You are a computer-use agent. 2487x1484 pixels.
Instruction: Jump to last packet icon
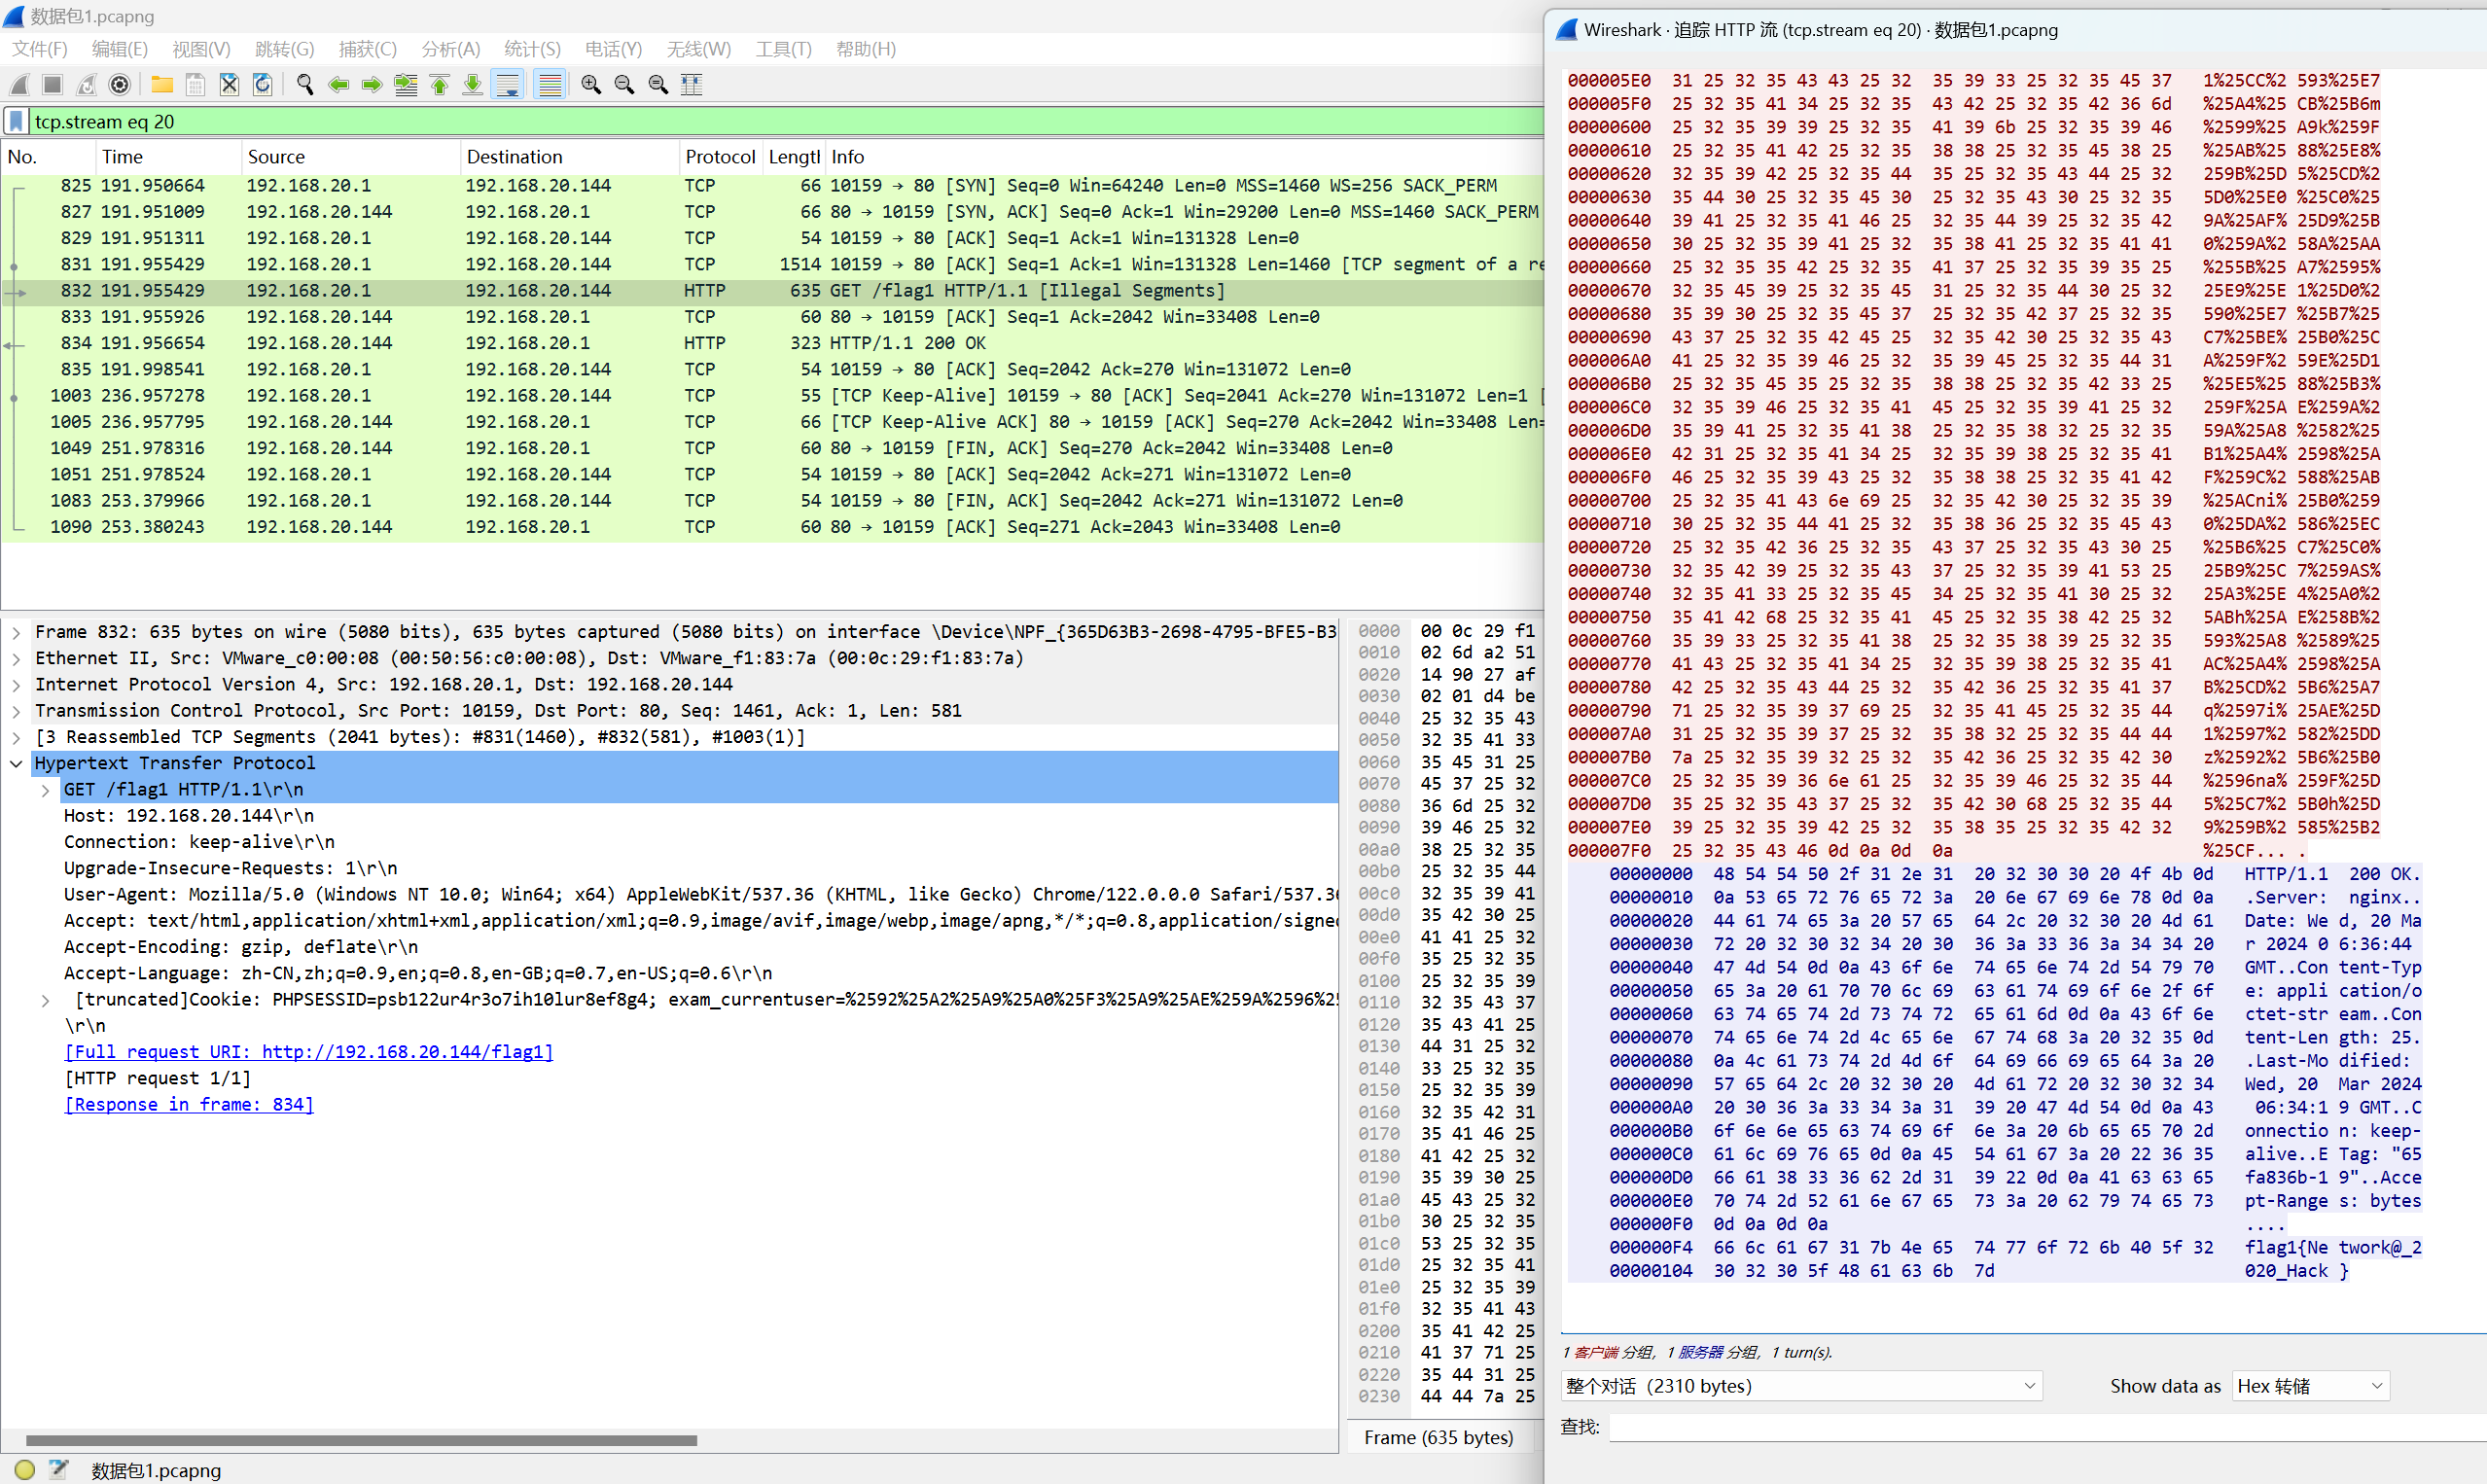coord(473,85)
